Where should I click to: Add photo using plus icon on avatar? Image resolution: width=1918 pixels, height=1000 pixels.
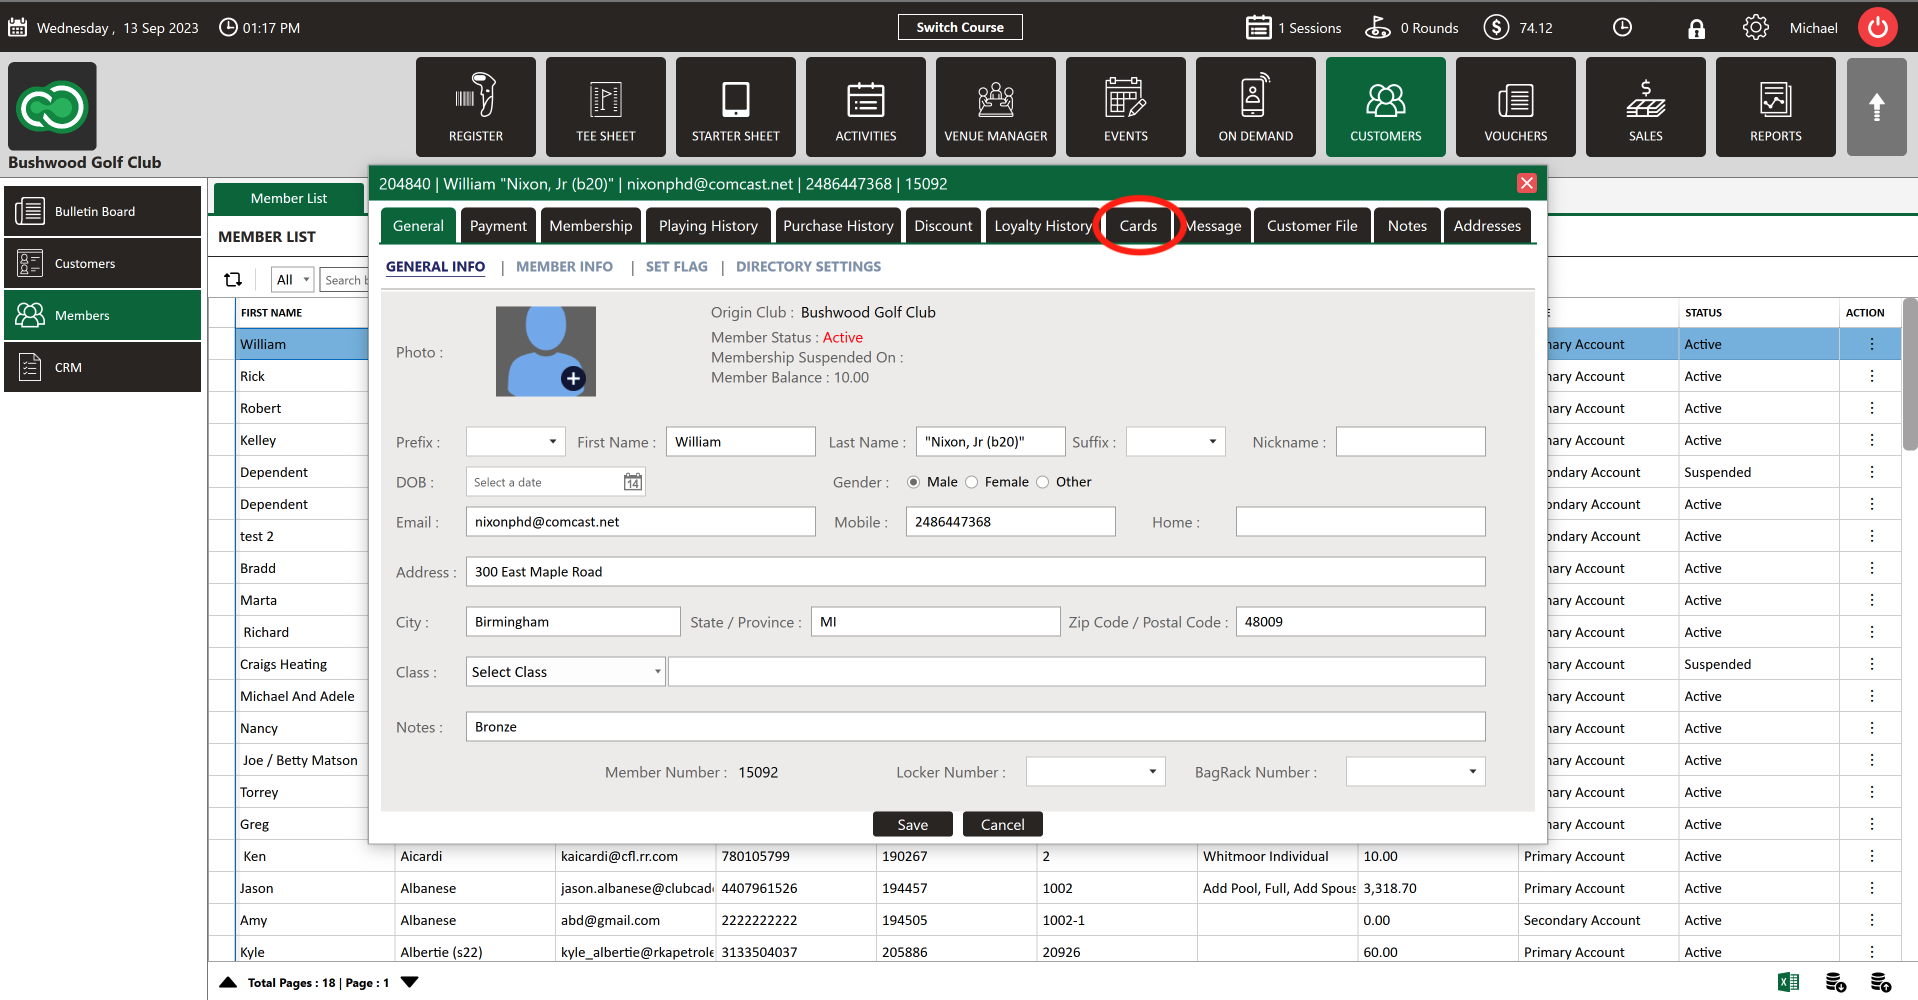pos(573,379)
